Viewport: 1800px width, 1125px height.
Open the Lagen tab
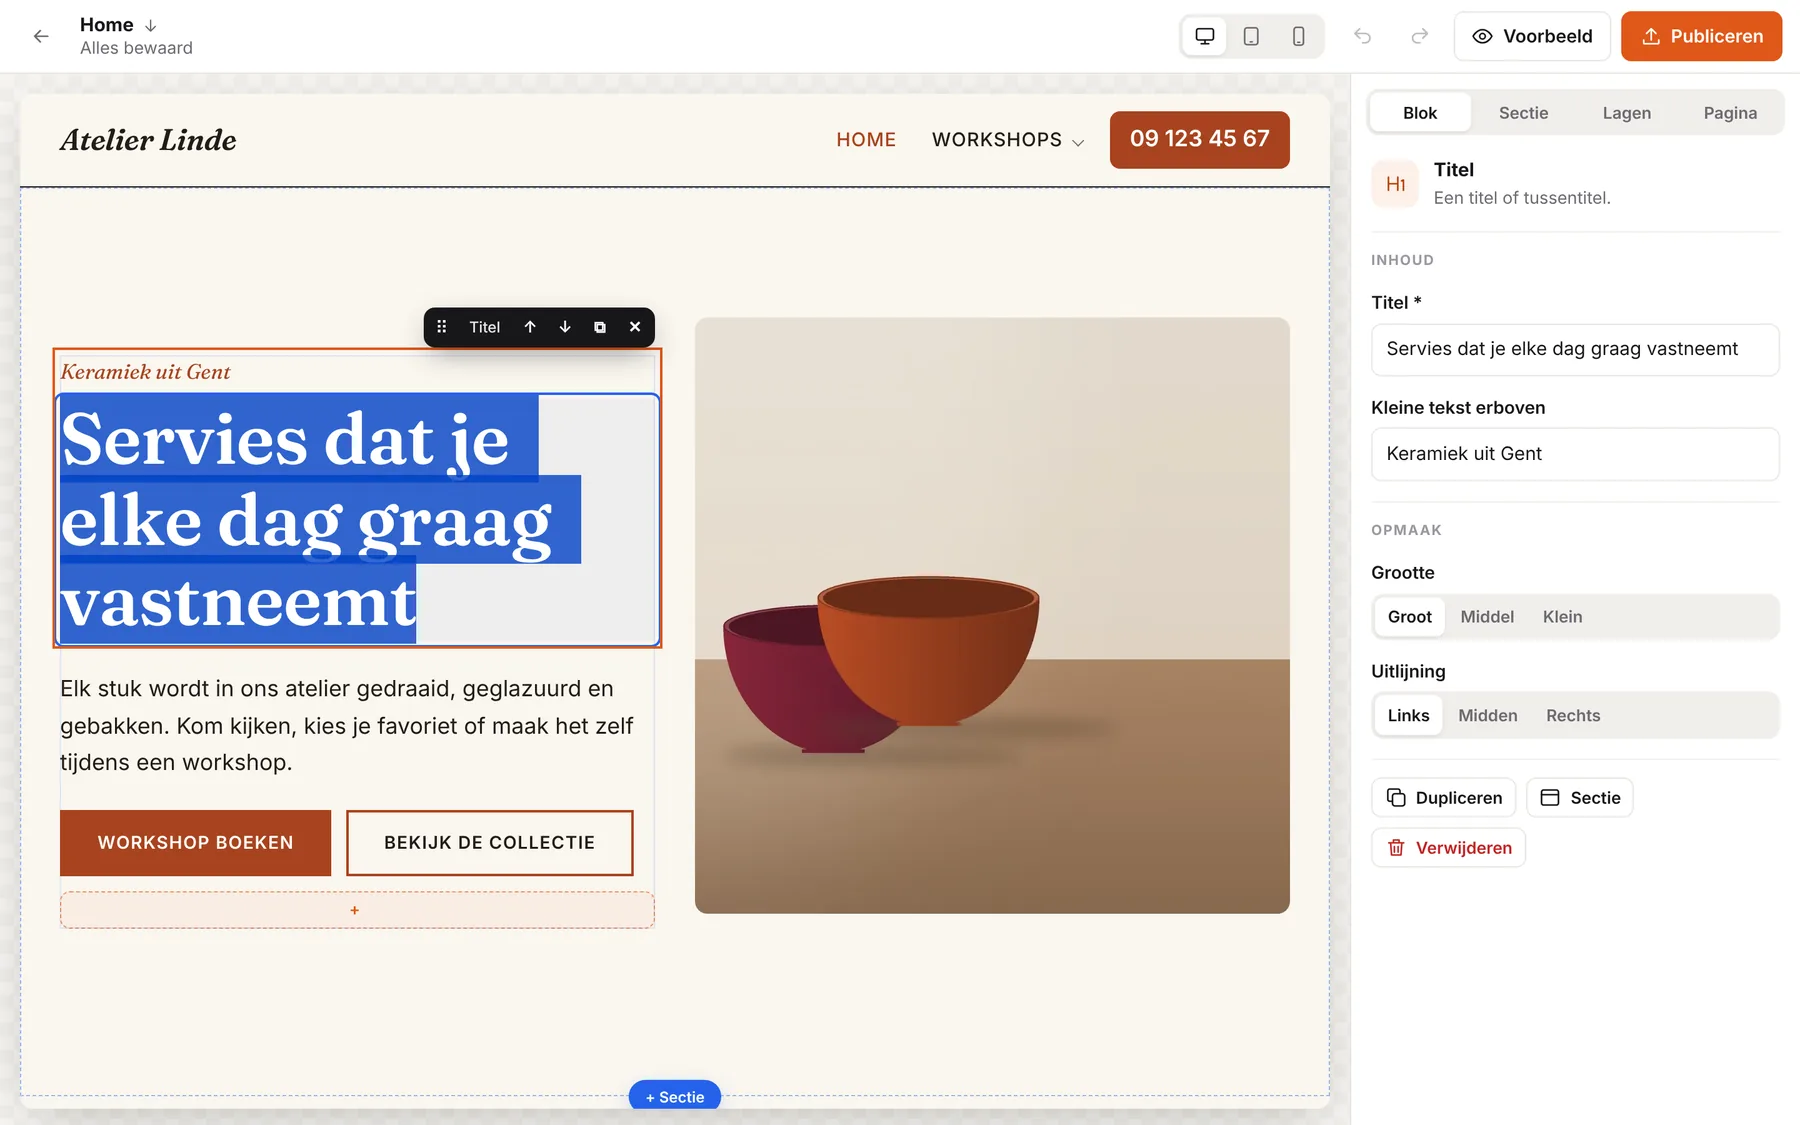1627,113
